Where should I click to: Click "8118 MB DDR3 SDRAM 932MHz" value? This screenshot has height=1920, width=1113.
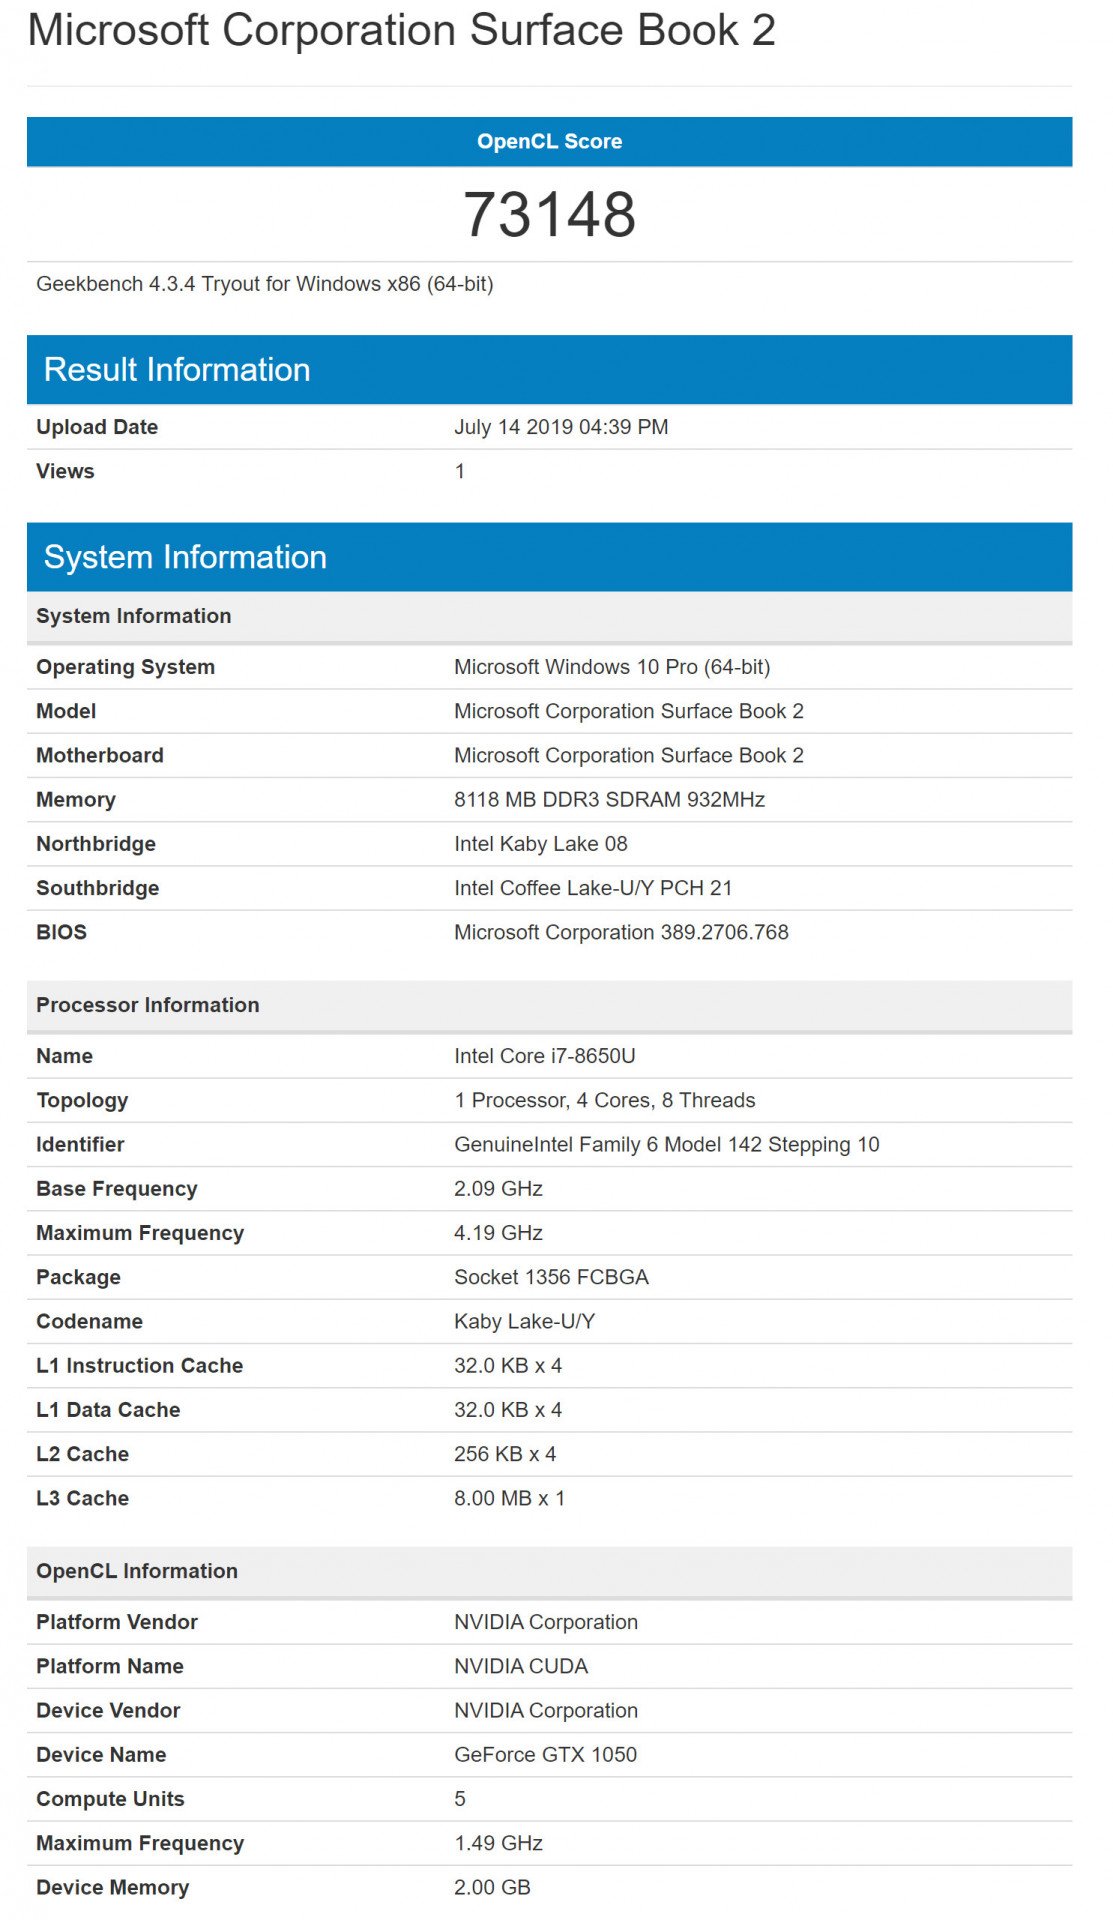coord(609,799)
